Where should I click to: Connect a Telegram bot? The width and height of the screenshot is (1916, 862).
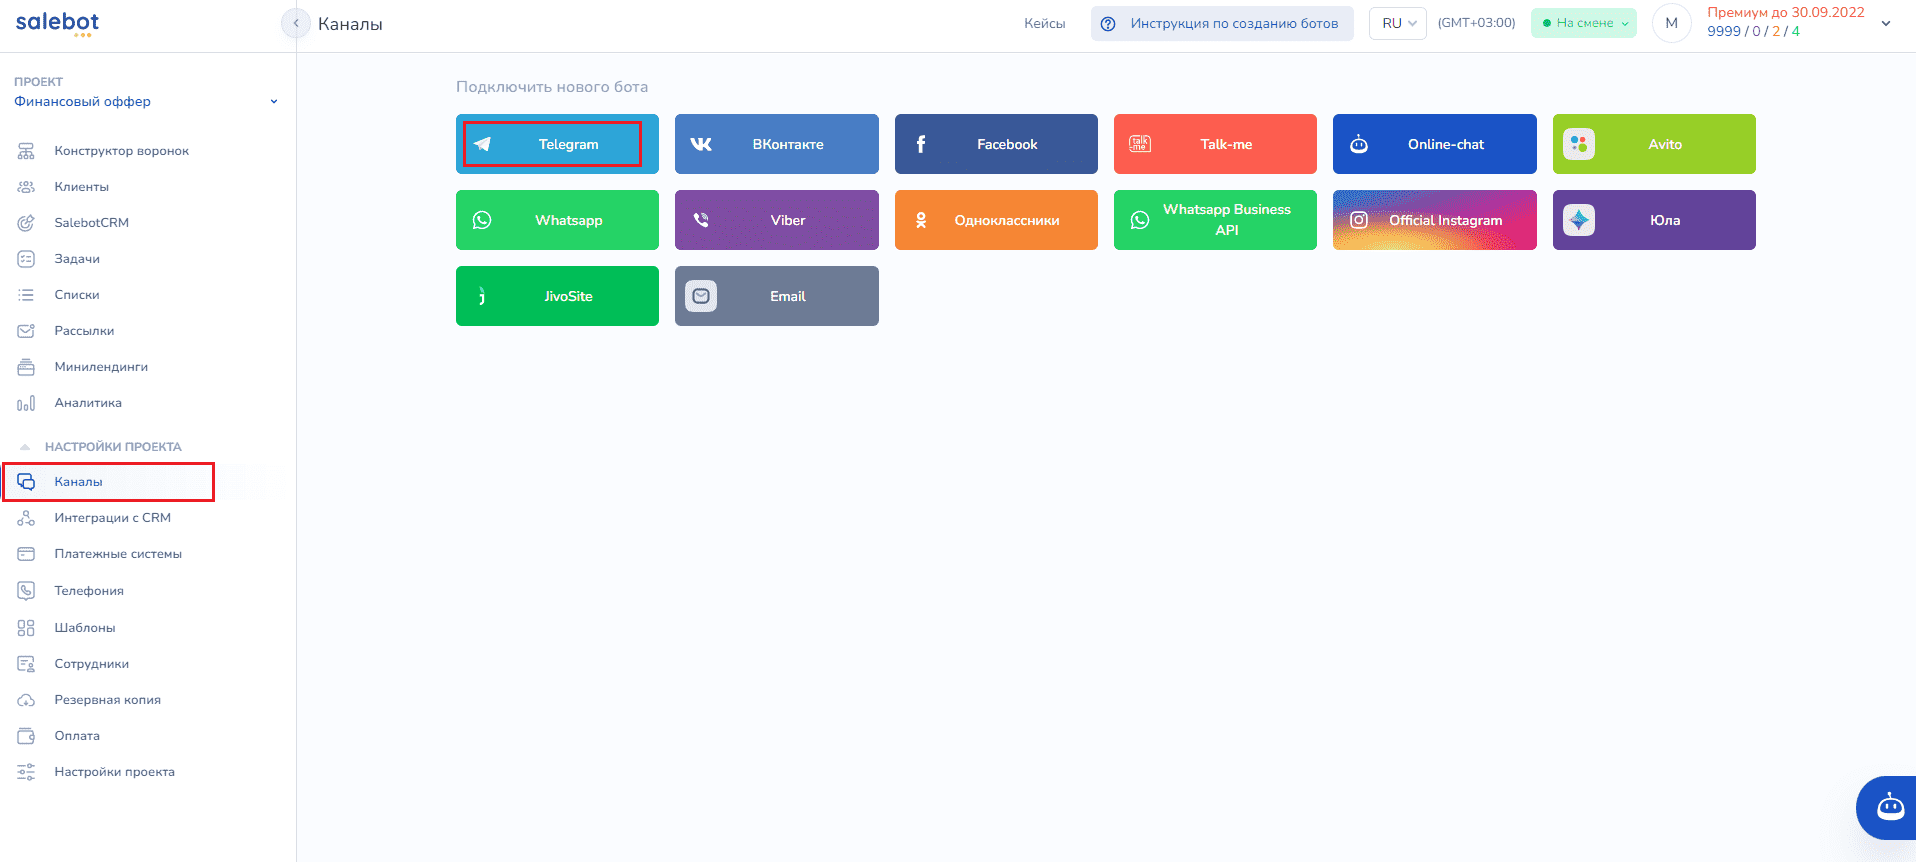point(557,144)
